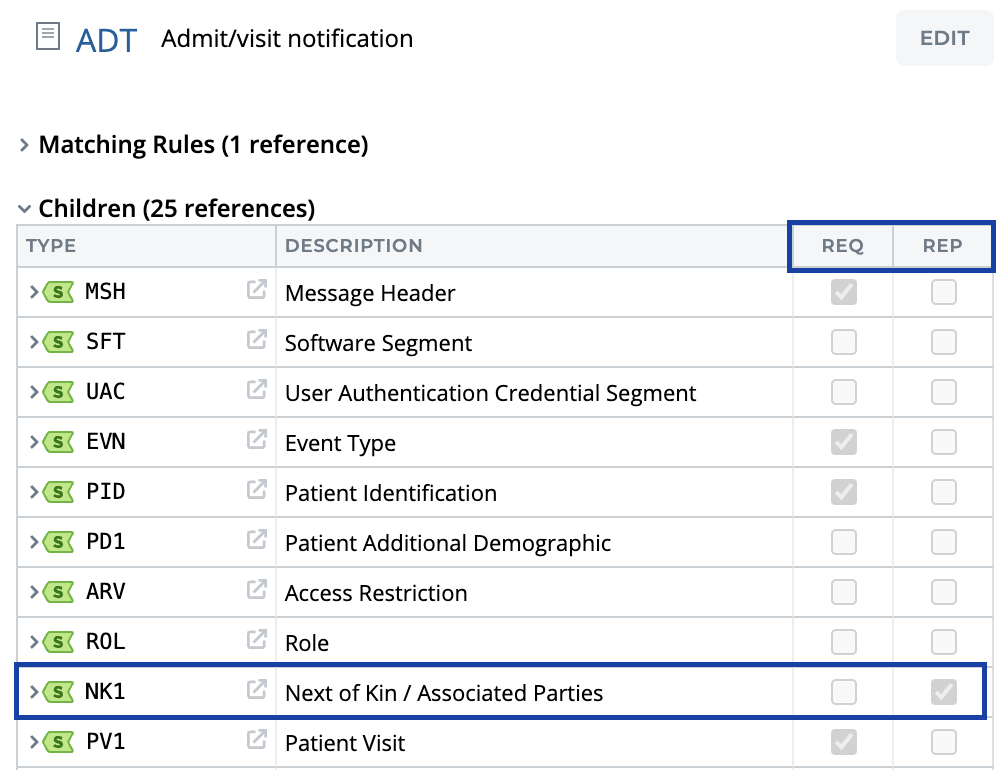This screenshot has width=1008, height=770.
Task: Open SFT segment in new window icon
Action: tap(257, 341)
